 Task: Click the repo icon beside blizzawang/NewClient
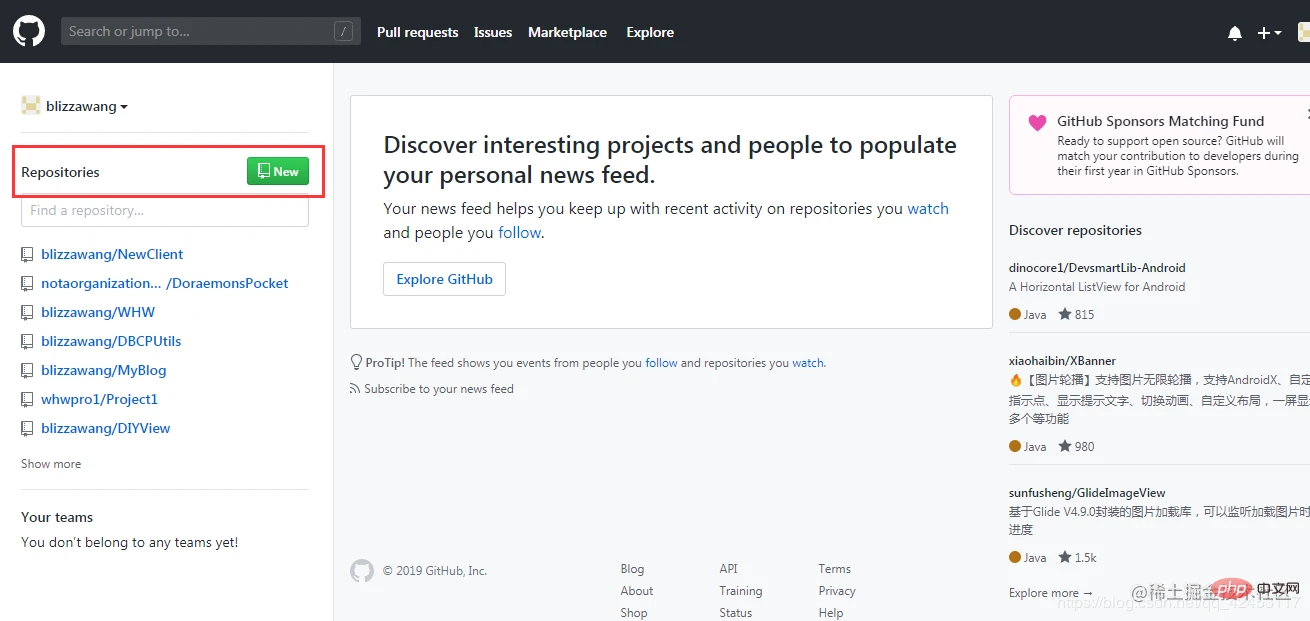28,255
